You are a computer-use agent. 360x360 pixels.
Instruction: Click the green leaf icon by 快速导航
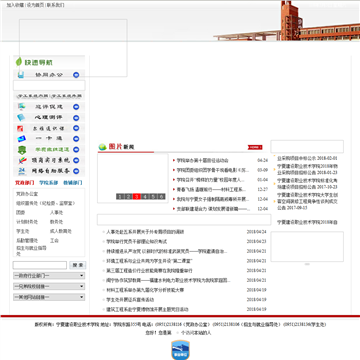point(19,62)
